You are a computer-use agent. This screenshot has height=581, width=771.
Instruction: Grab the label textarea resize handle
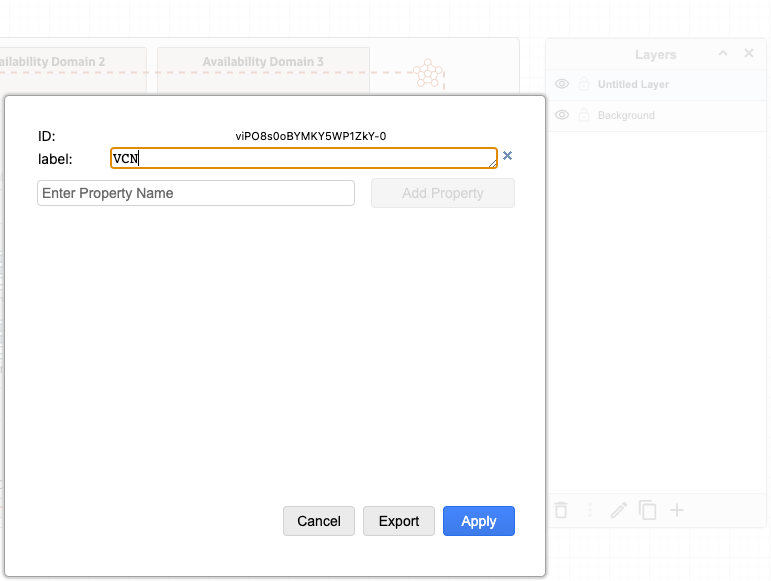493,164
